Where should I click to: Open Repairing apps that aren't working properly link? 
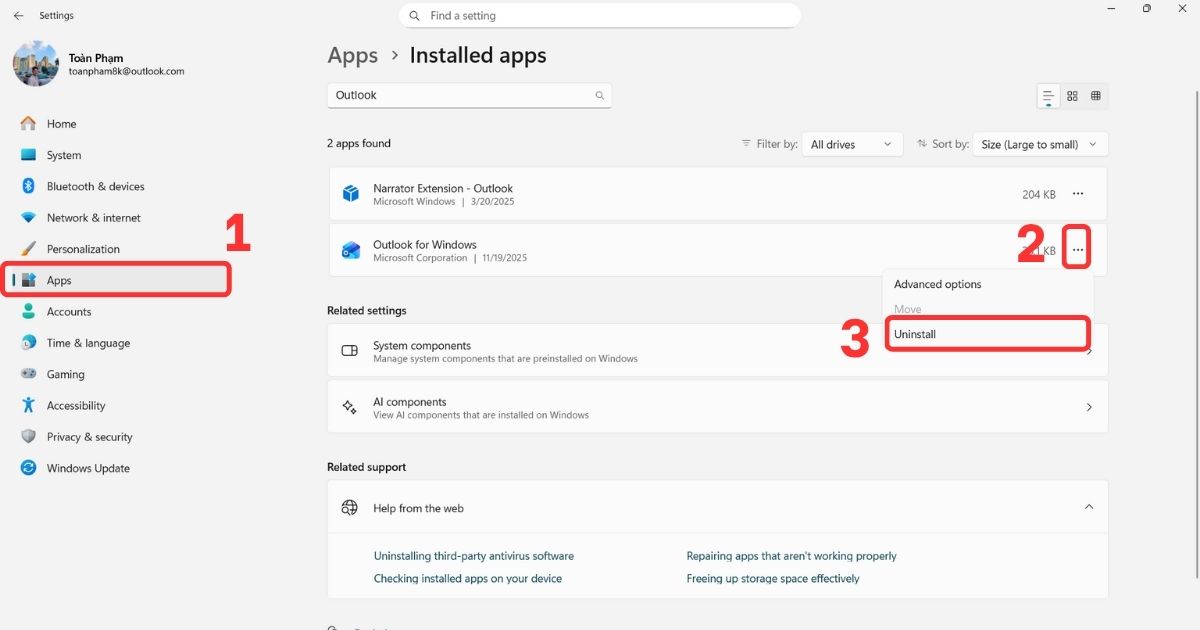[x=791, y=556]
